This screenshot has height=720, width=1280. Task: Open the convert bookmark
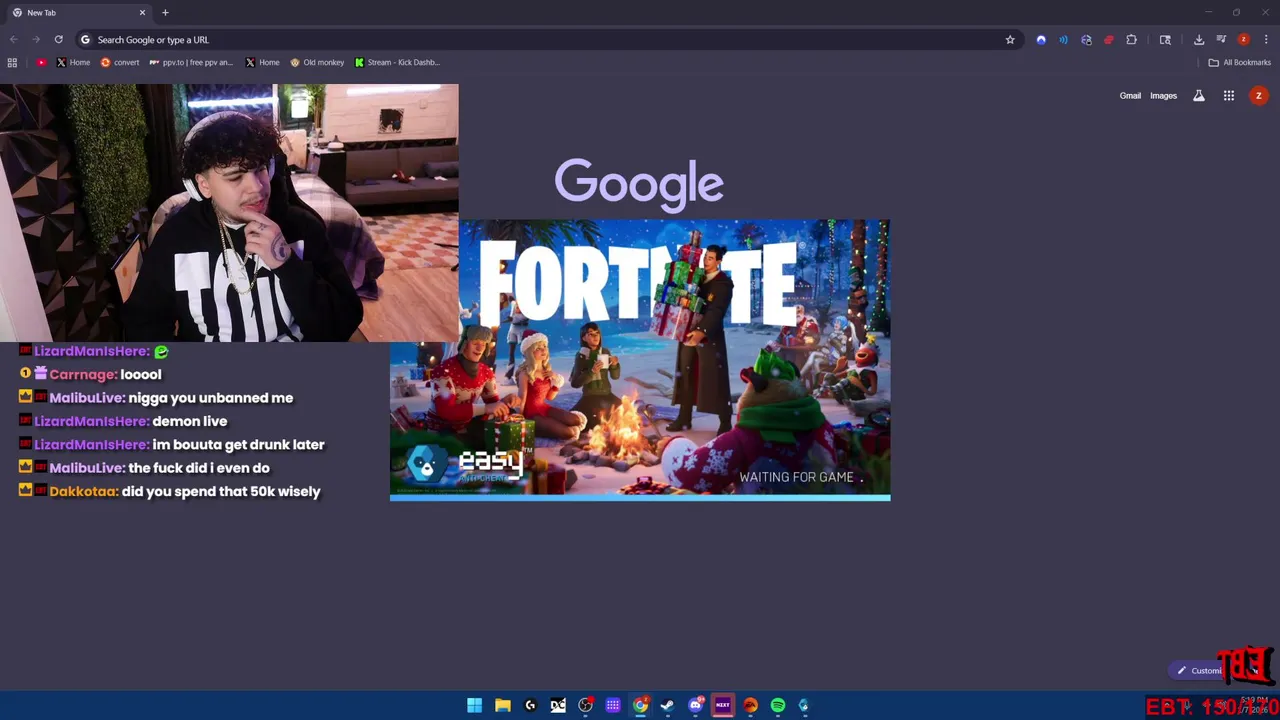coord(120,62)
